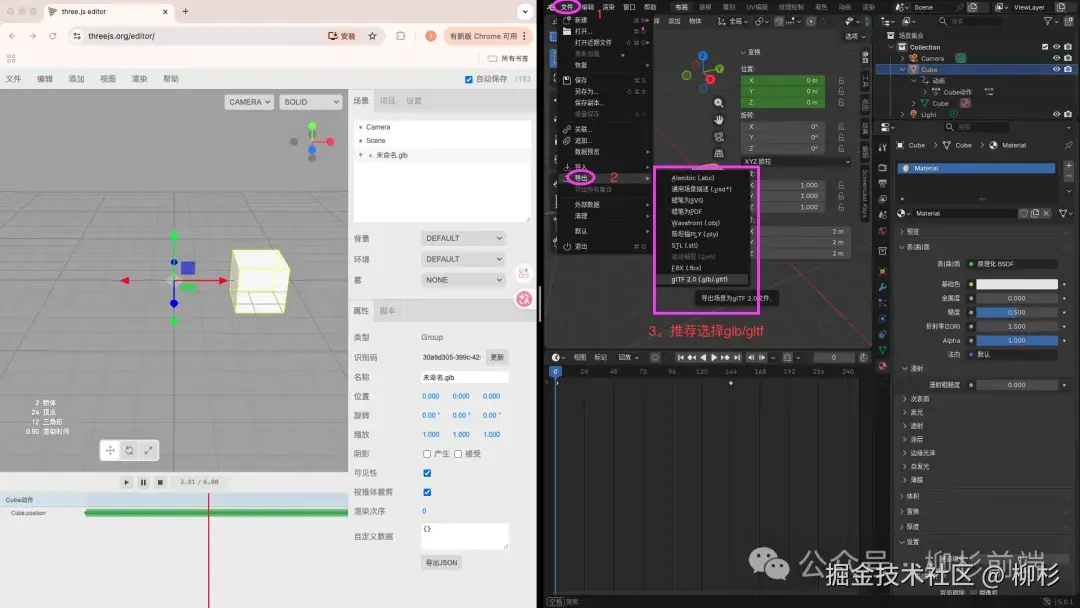Open the CAMERA dropdown in viewport
The image size is (1080, 608).
pyautogui.click(x=249, y=102)
